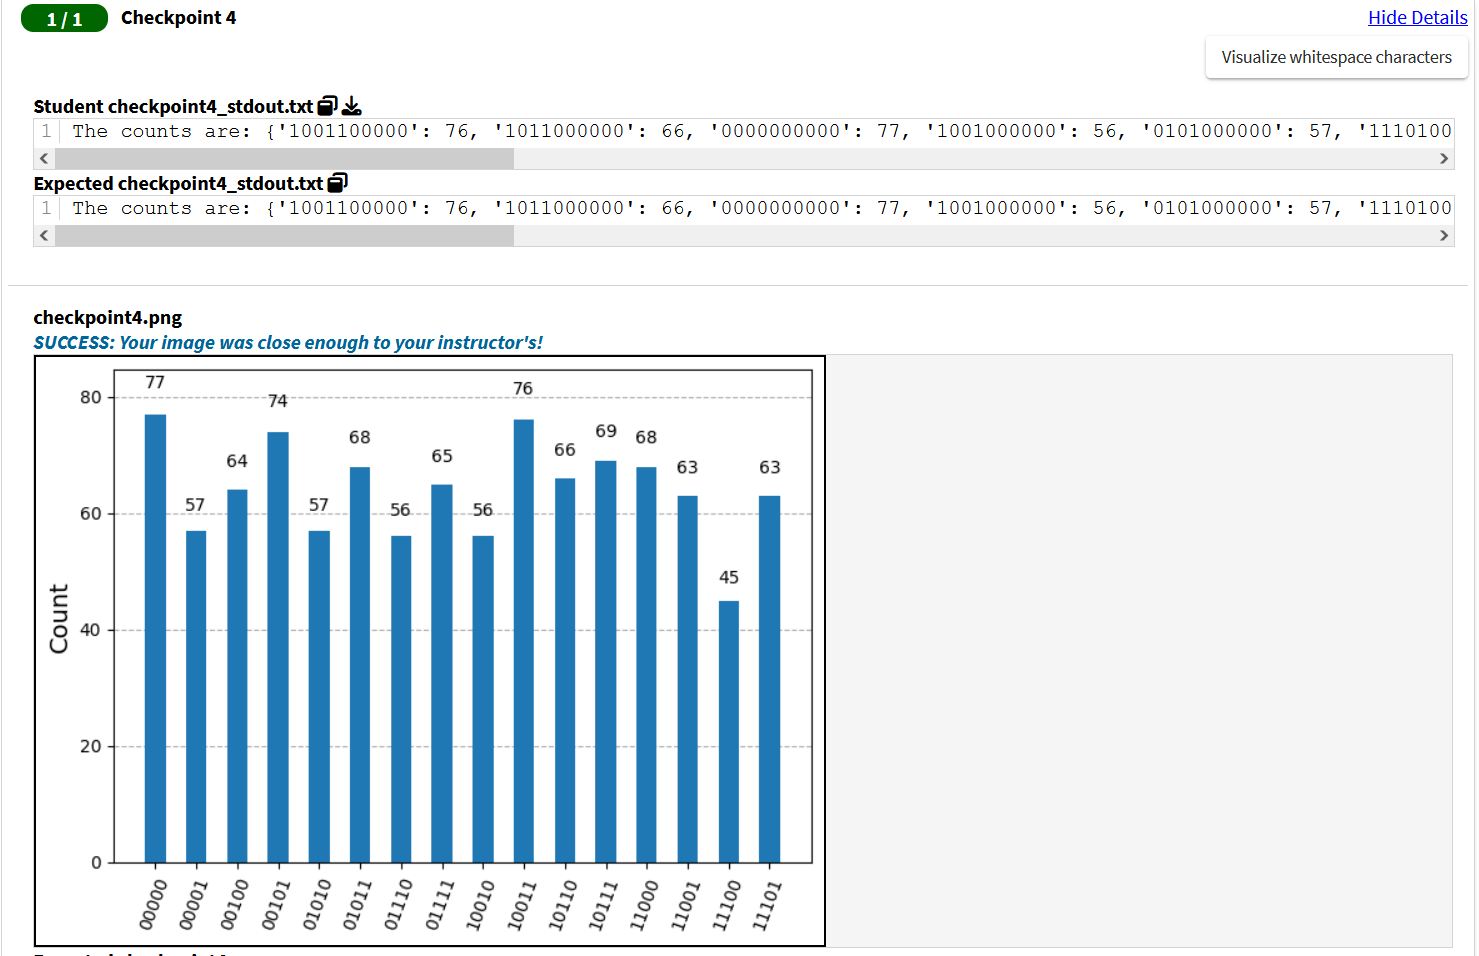The image size is (1479, 956).
Task: Click the 00000 bar labeled 77
Action: (155, 638)
